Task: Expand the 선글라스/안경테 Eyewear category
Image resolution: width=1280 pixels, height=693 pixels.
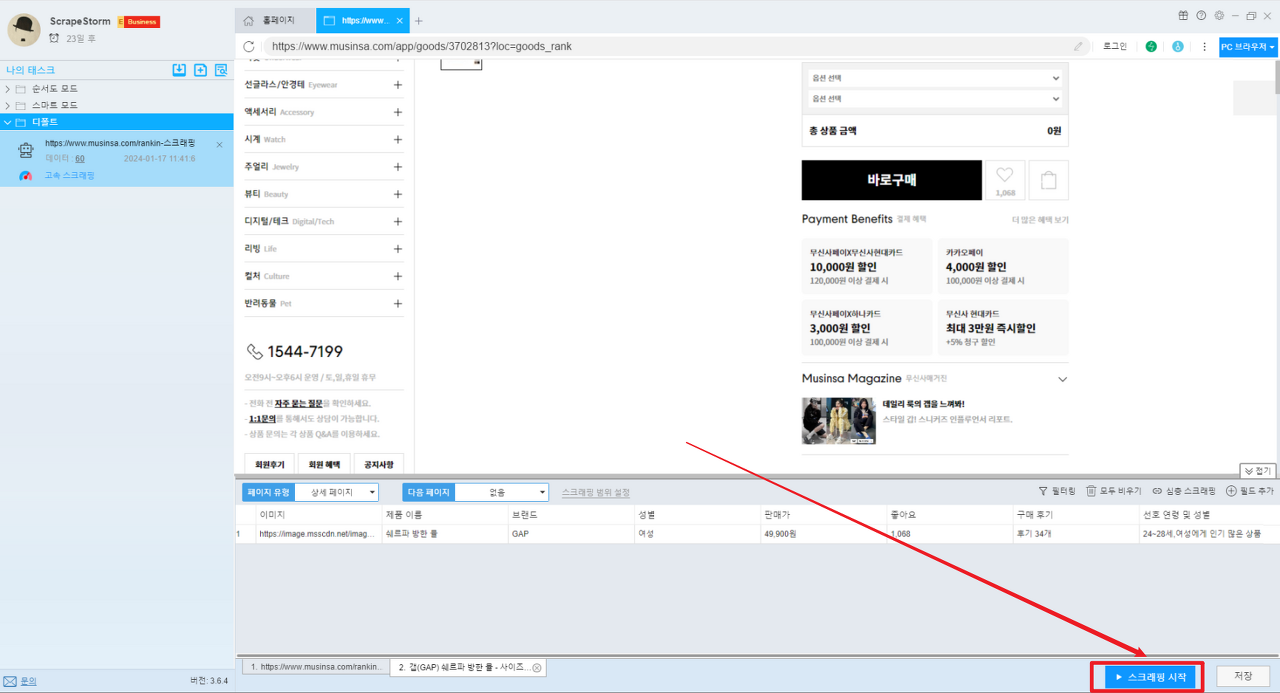Action: click(398, 85)
